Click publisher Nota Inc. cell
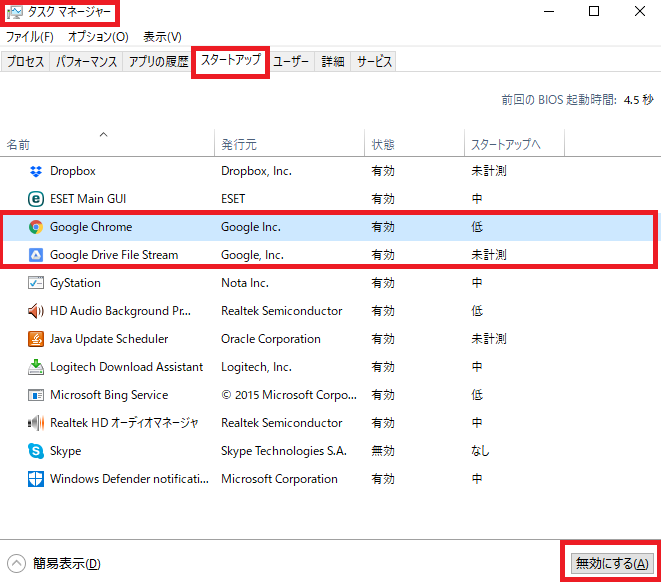Viewport: 661px width, 584px height. point(245,283)
